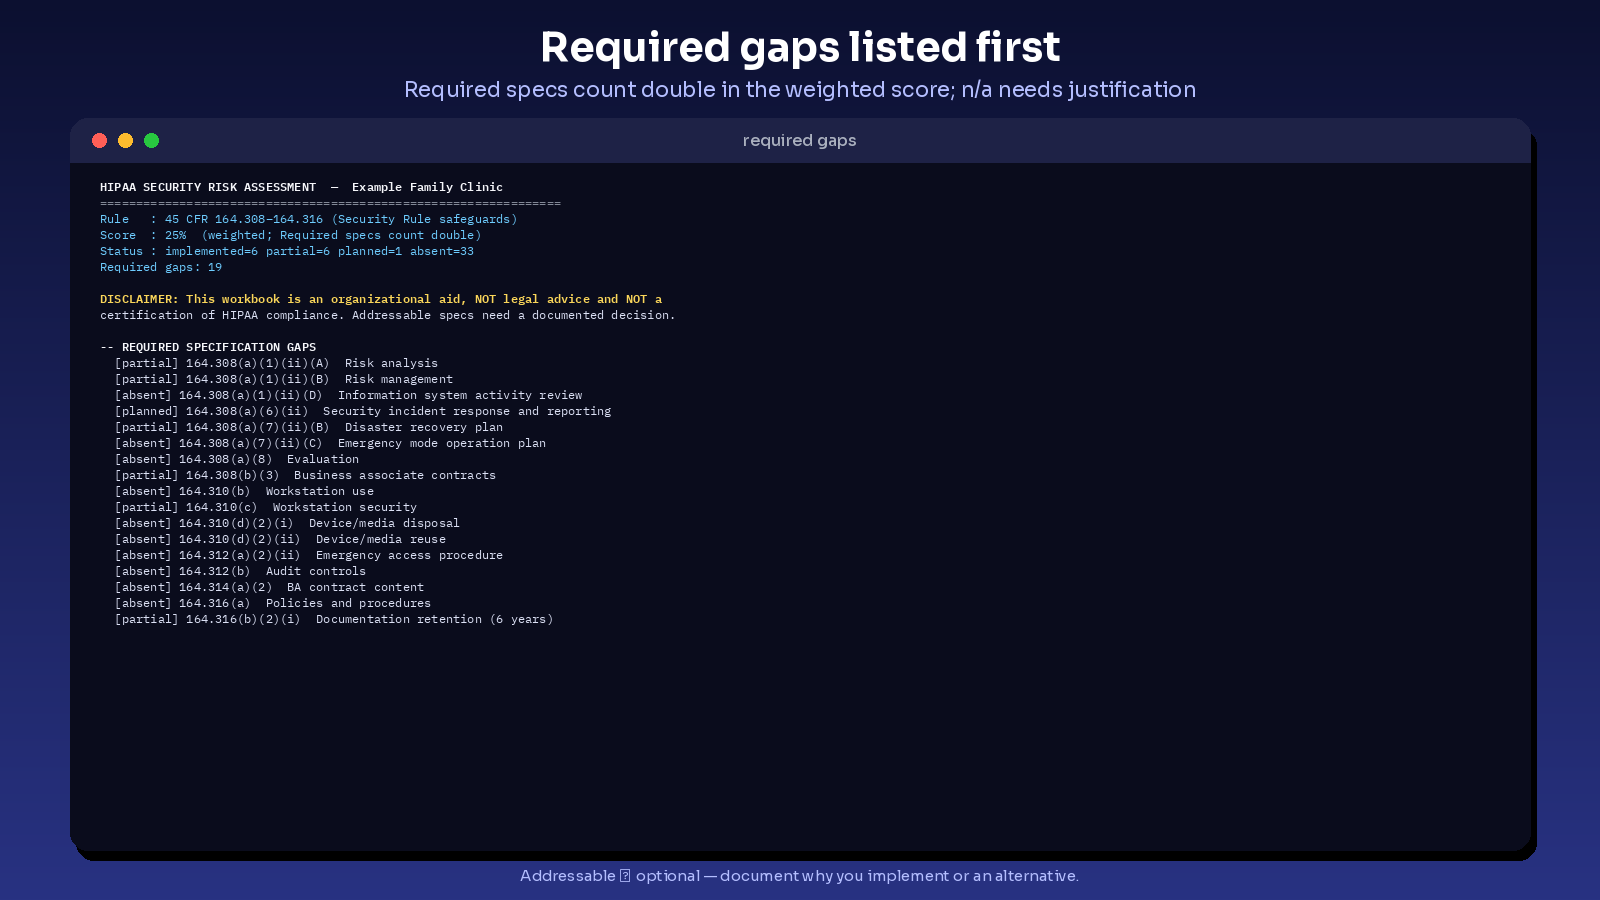The height and width of the screenshot is (900, 1600).
Task: Click the 'certification of HIPAA compliance' line
Action: 388,315
